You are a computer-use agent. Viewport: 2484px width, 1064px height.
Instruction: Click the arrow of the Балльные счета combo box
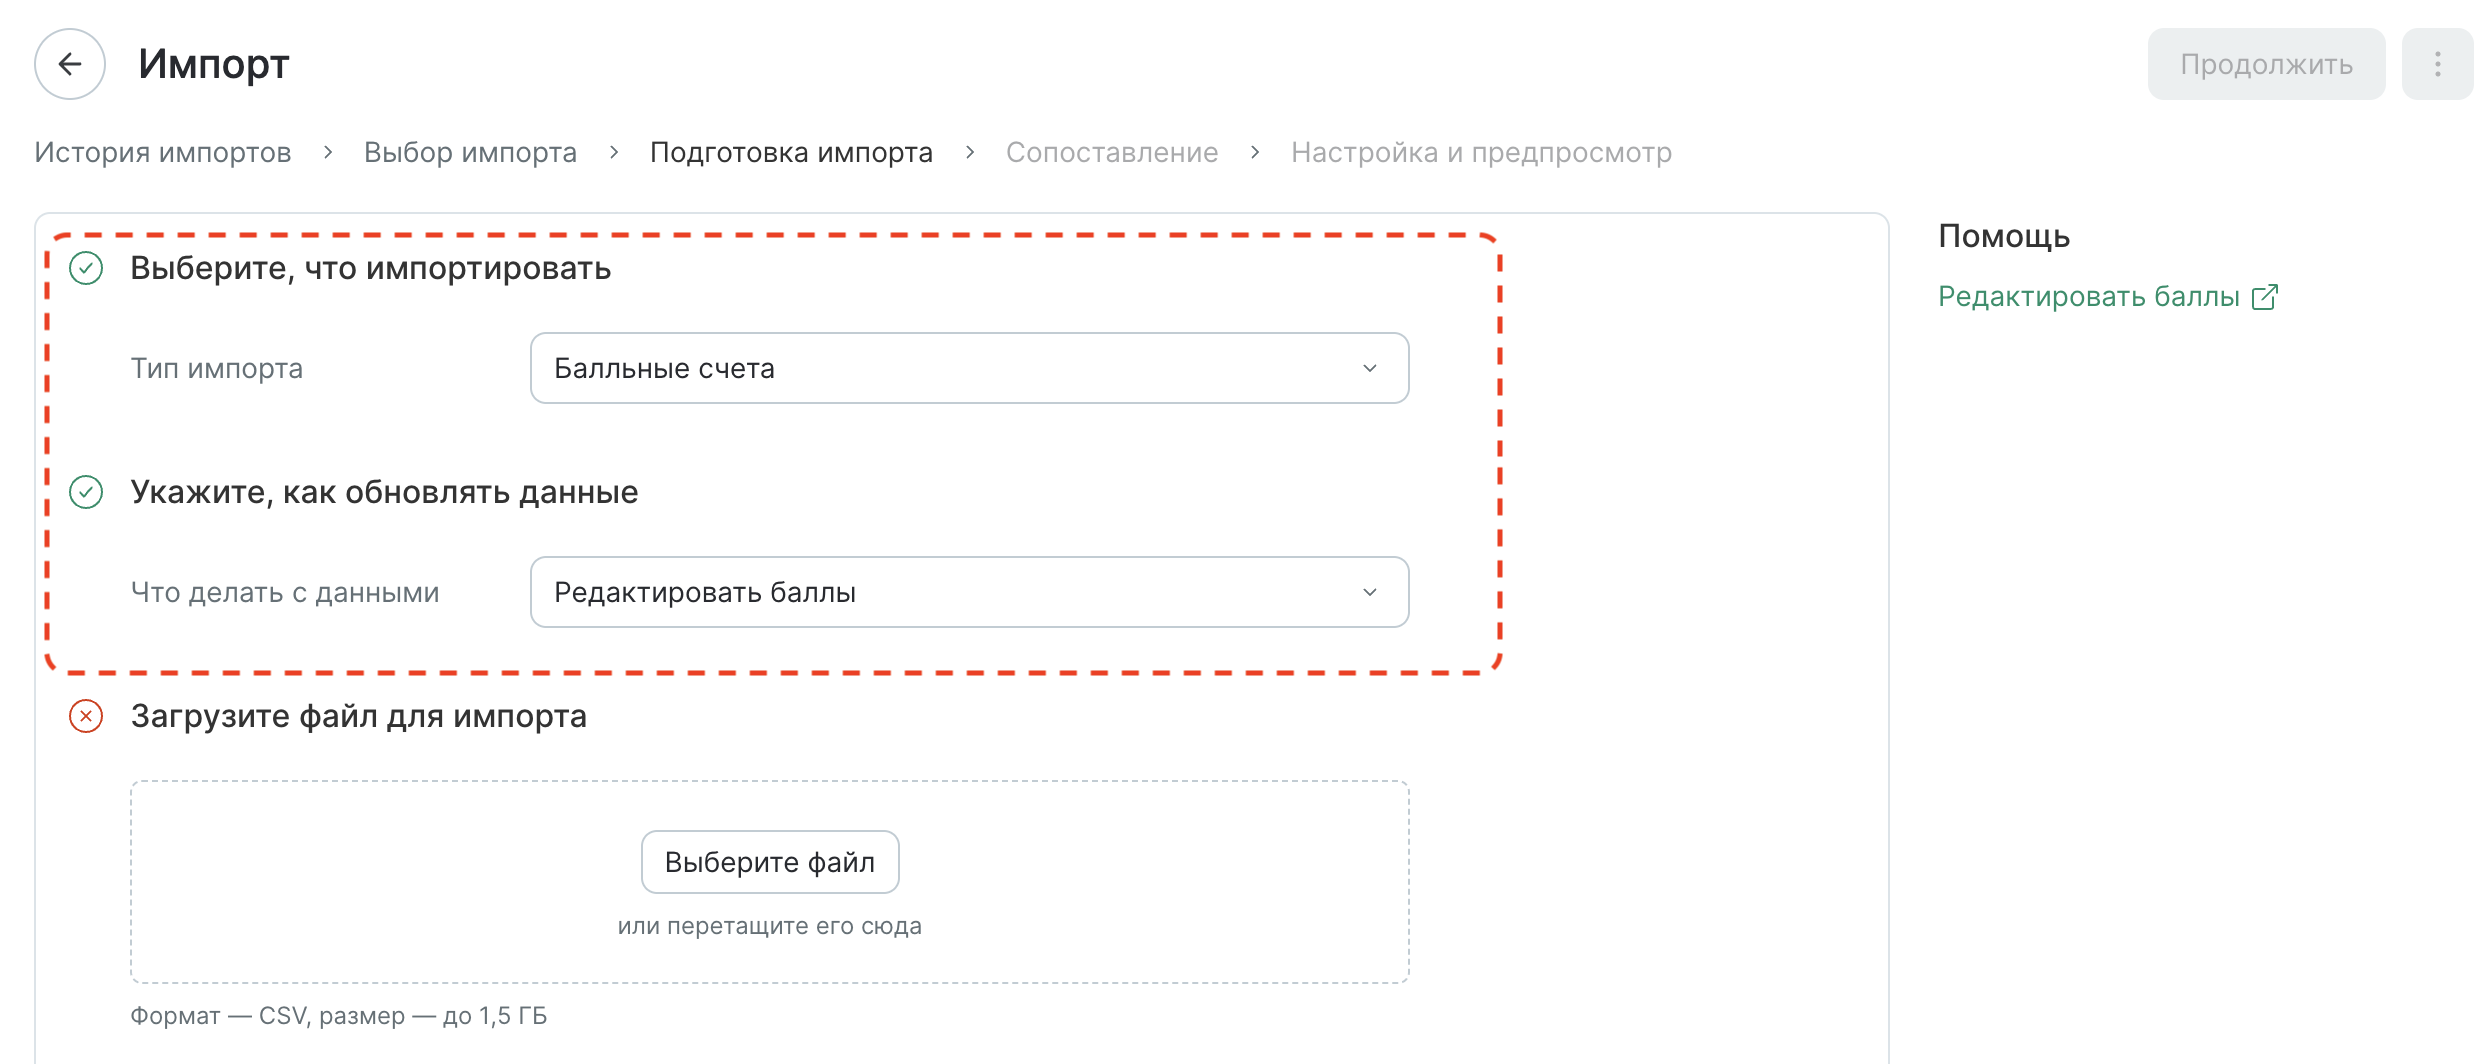pyautogui.click(x=1370, y=368)
